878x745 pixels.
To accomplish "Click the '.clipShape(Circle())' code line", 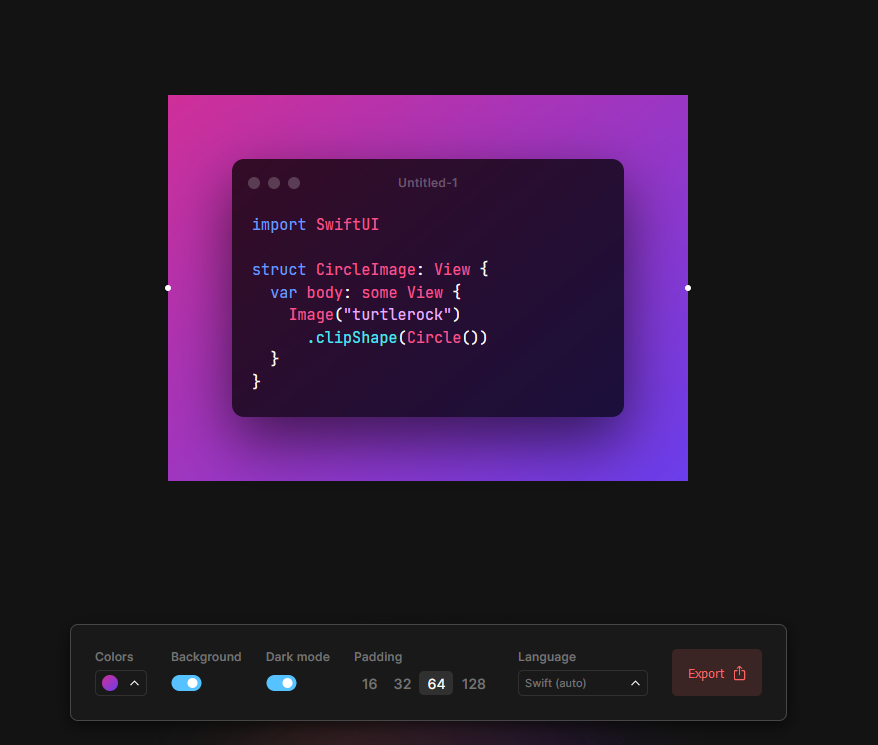I will tap(398, 337).
